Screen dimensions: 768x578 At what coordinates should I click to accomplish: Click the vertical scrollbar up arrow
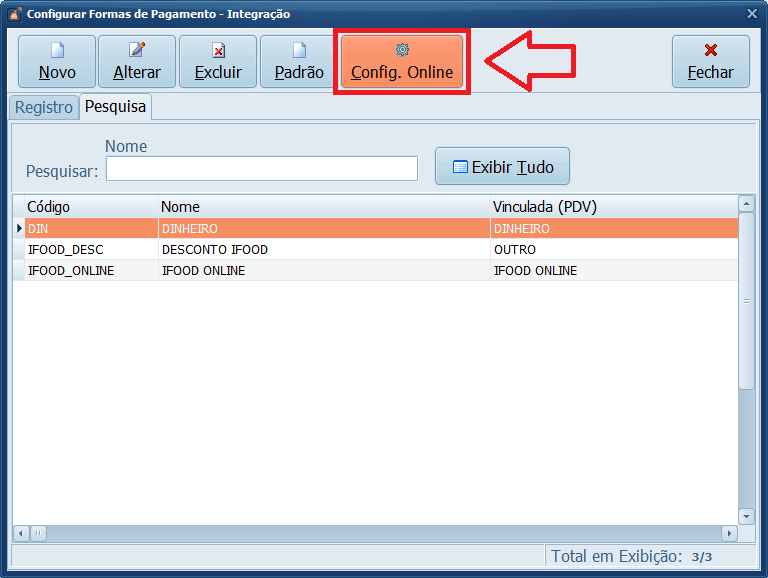point(746,203)
